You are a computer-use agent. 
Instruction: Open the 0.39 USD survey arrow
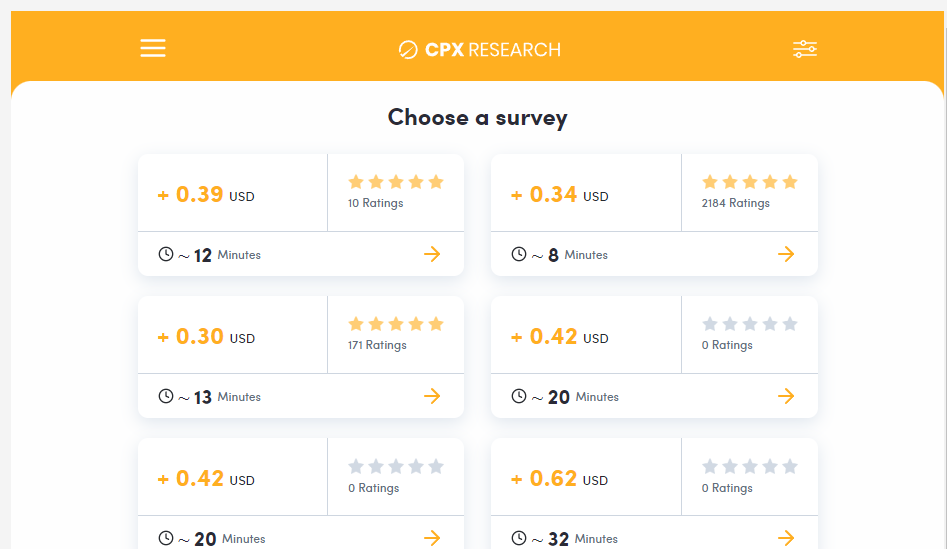[x=432, y=254]
